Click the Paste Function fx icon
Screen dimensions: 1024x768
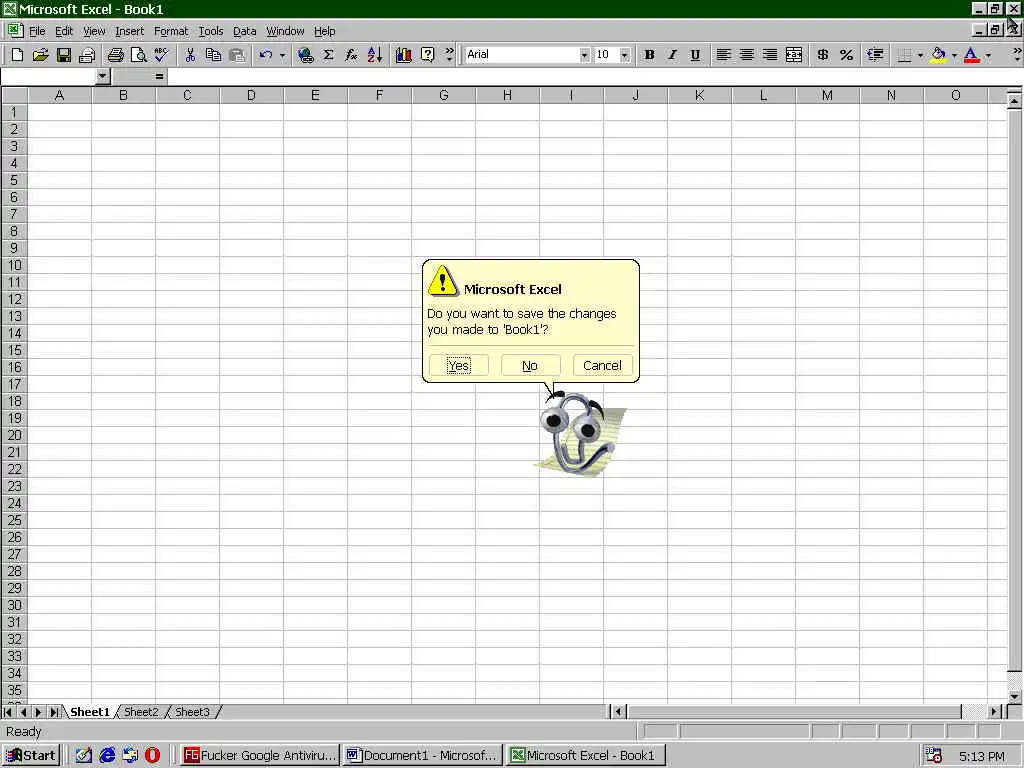[351, 55]
